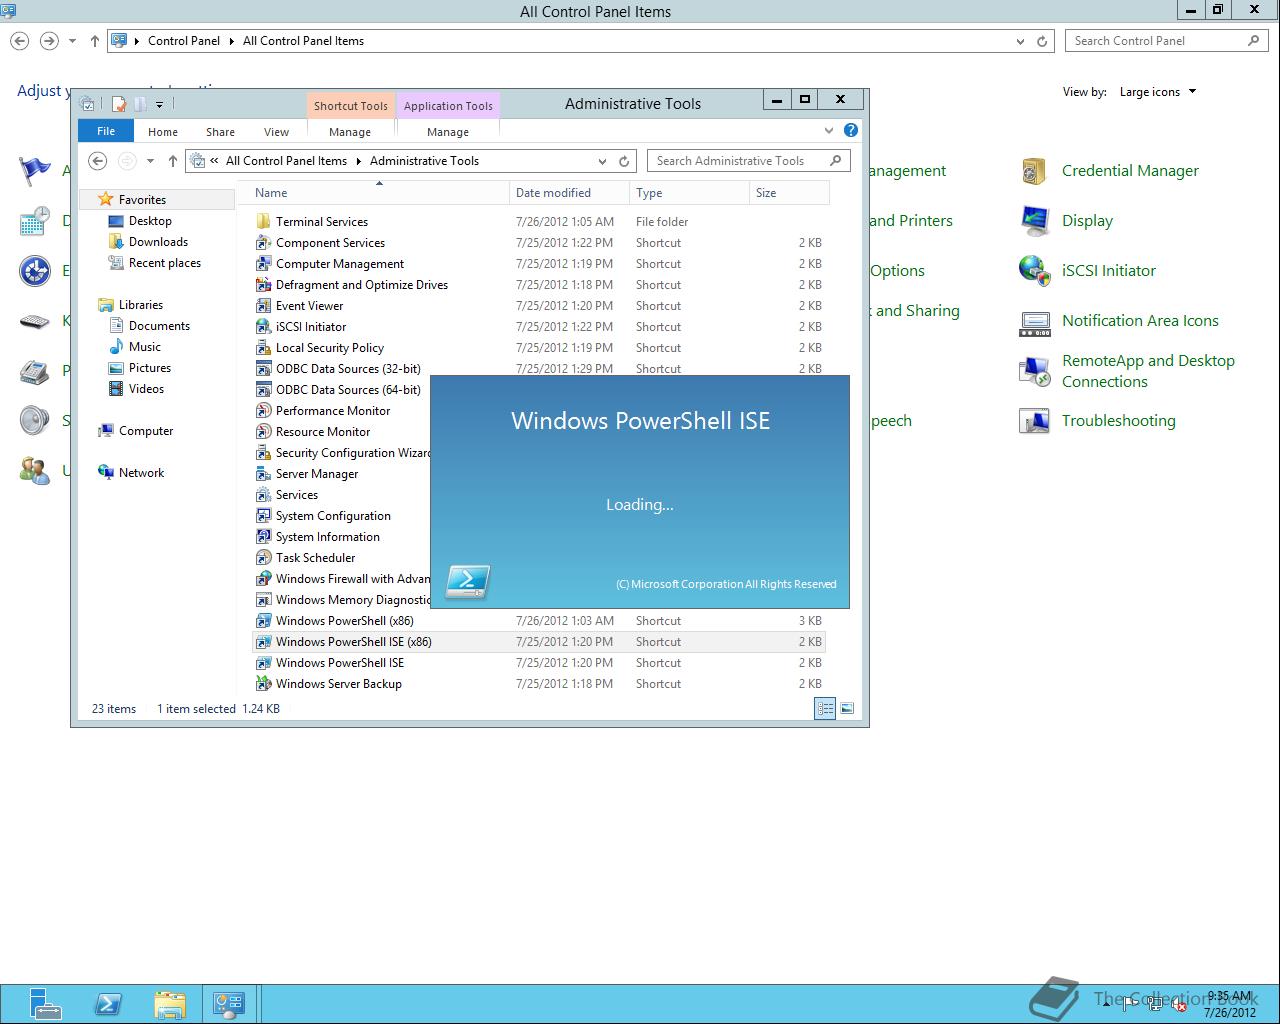Open PowerShell from the taskbar

(108, 1004)
